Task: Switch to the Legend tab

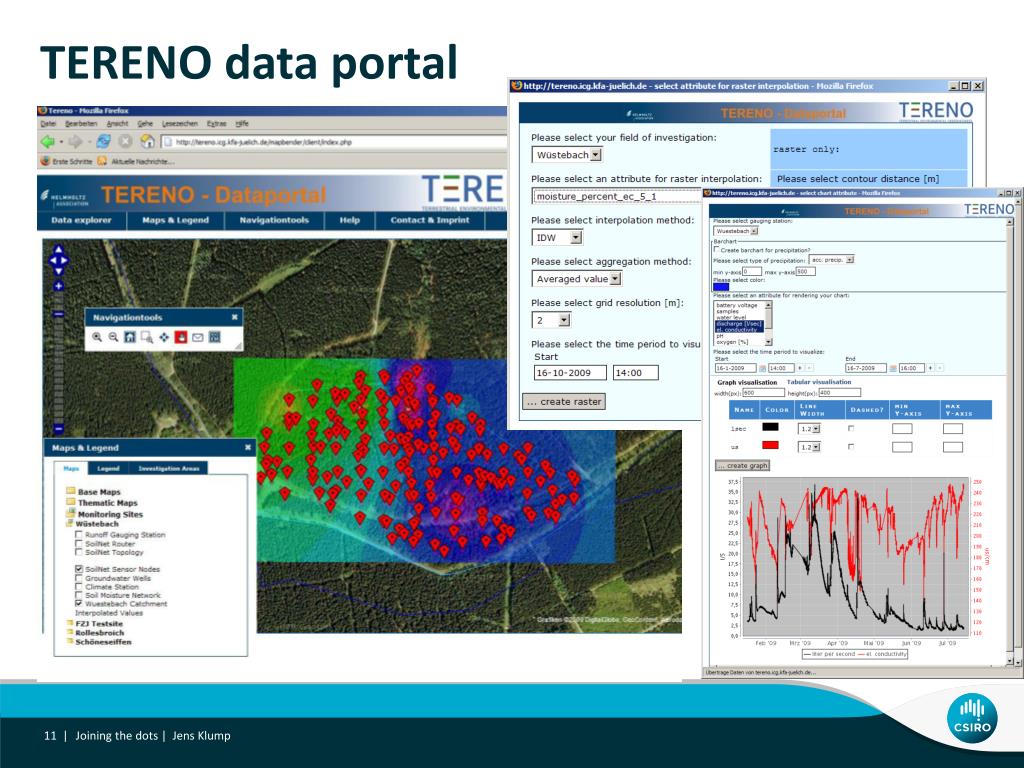Action: [108, 468]
